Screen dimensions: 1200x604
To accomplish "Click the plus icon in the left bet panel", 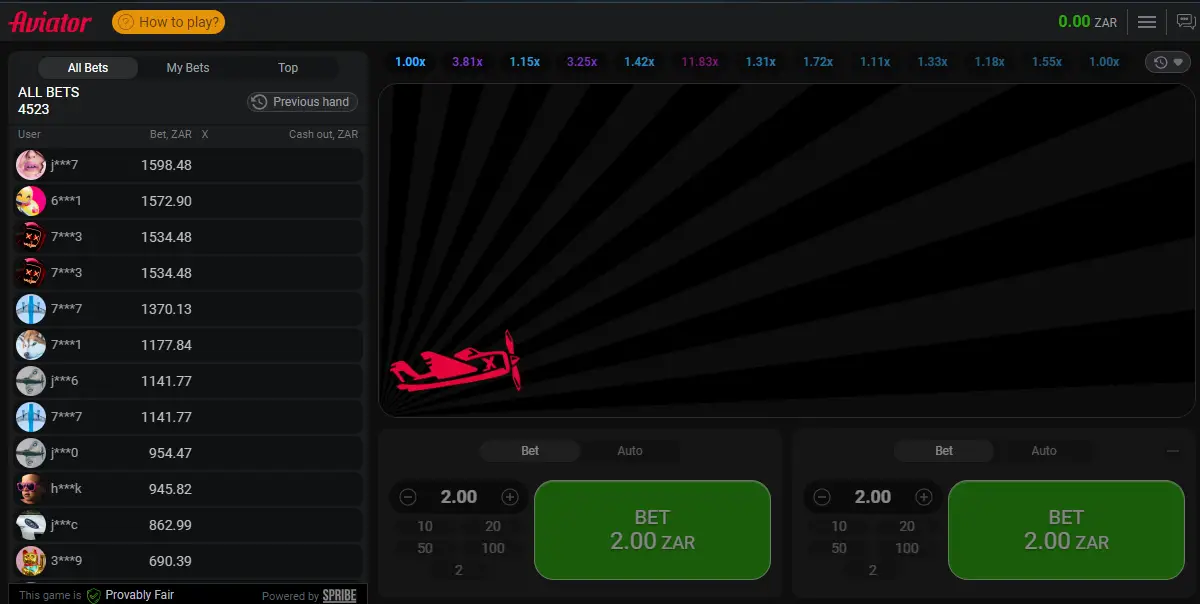I will click(x=510, y=497).
